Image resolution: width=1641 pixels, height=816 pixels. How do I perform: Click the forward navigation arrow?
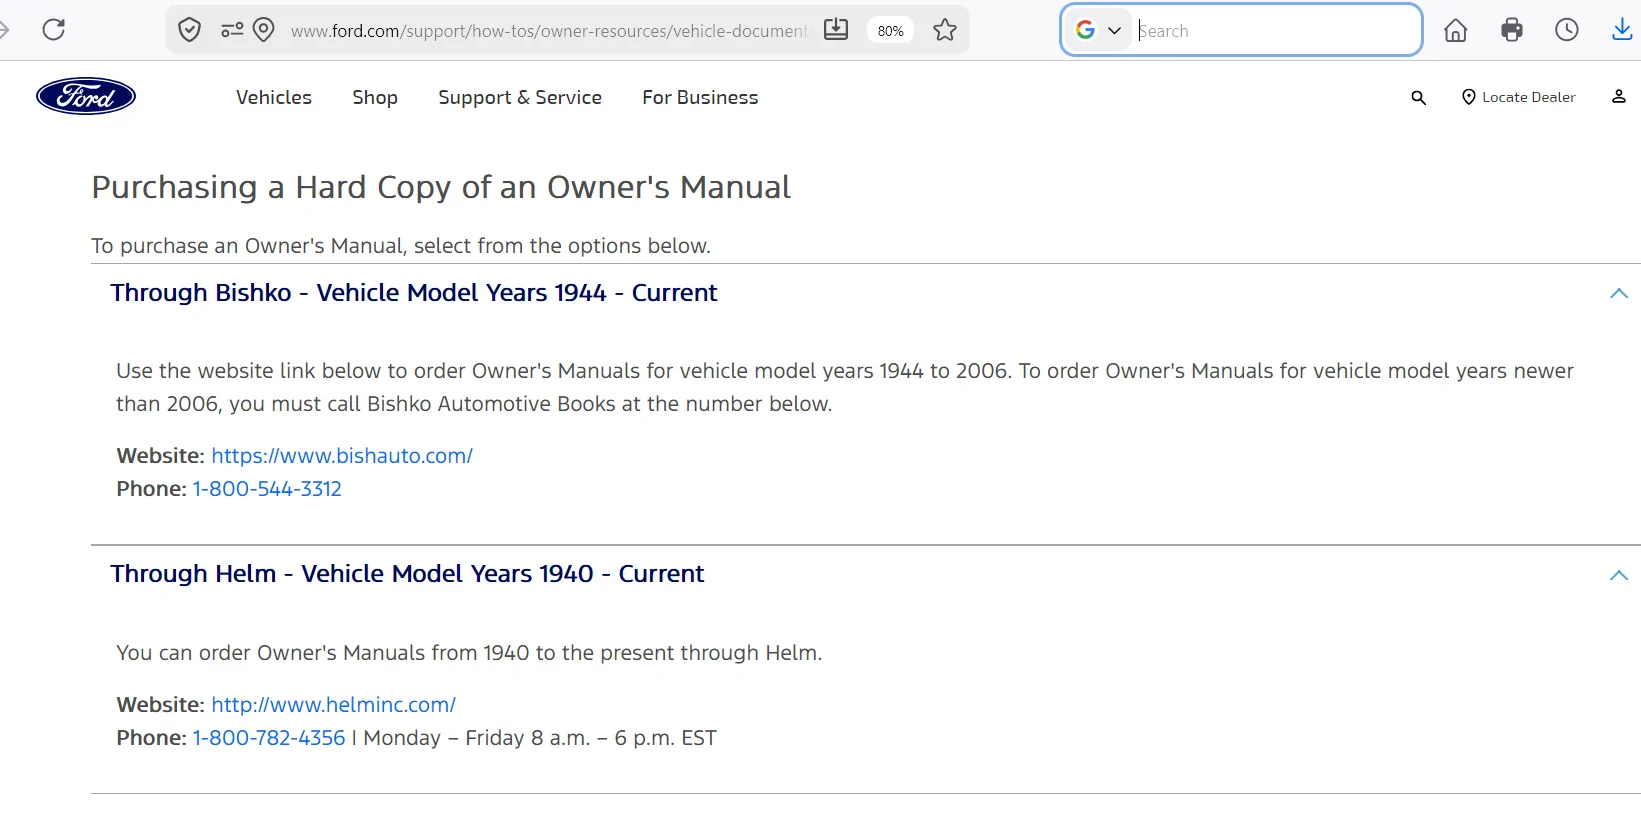[4, 30]
